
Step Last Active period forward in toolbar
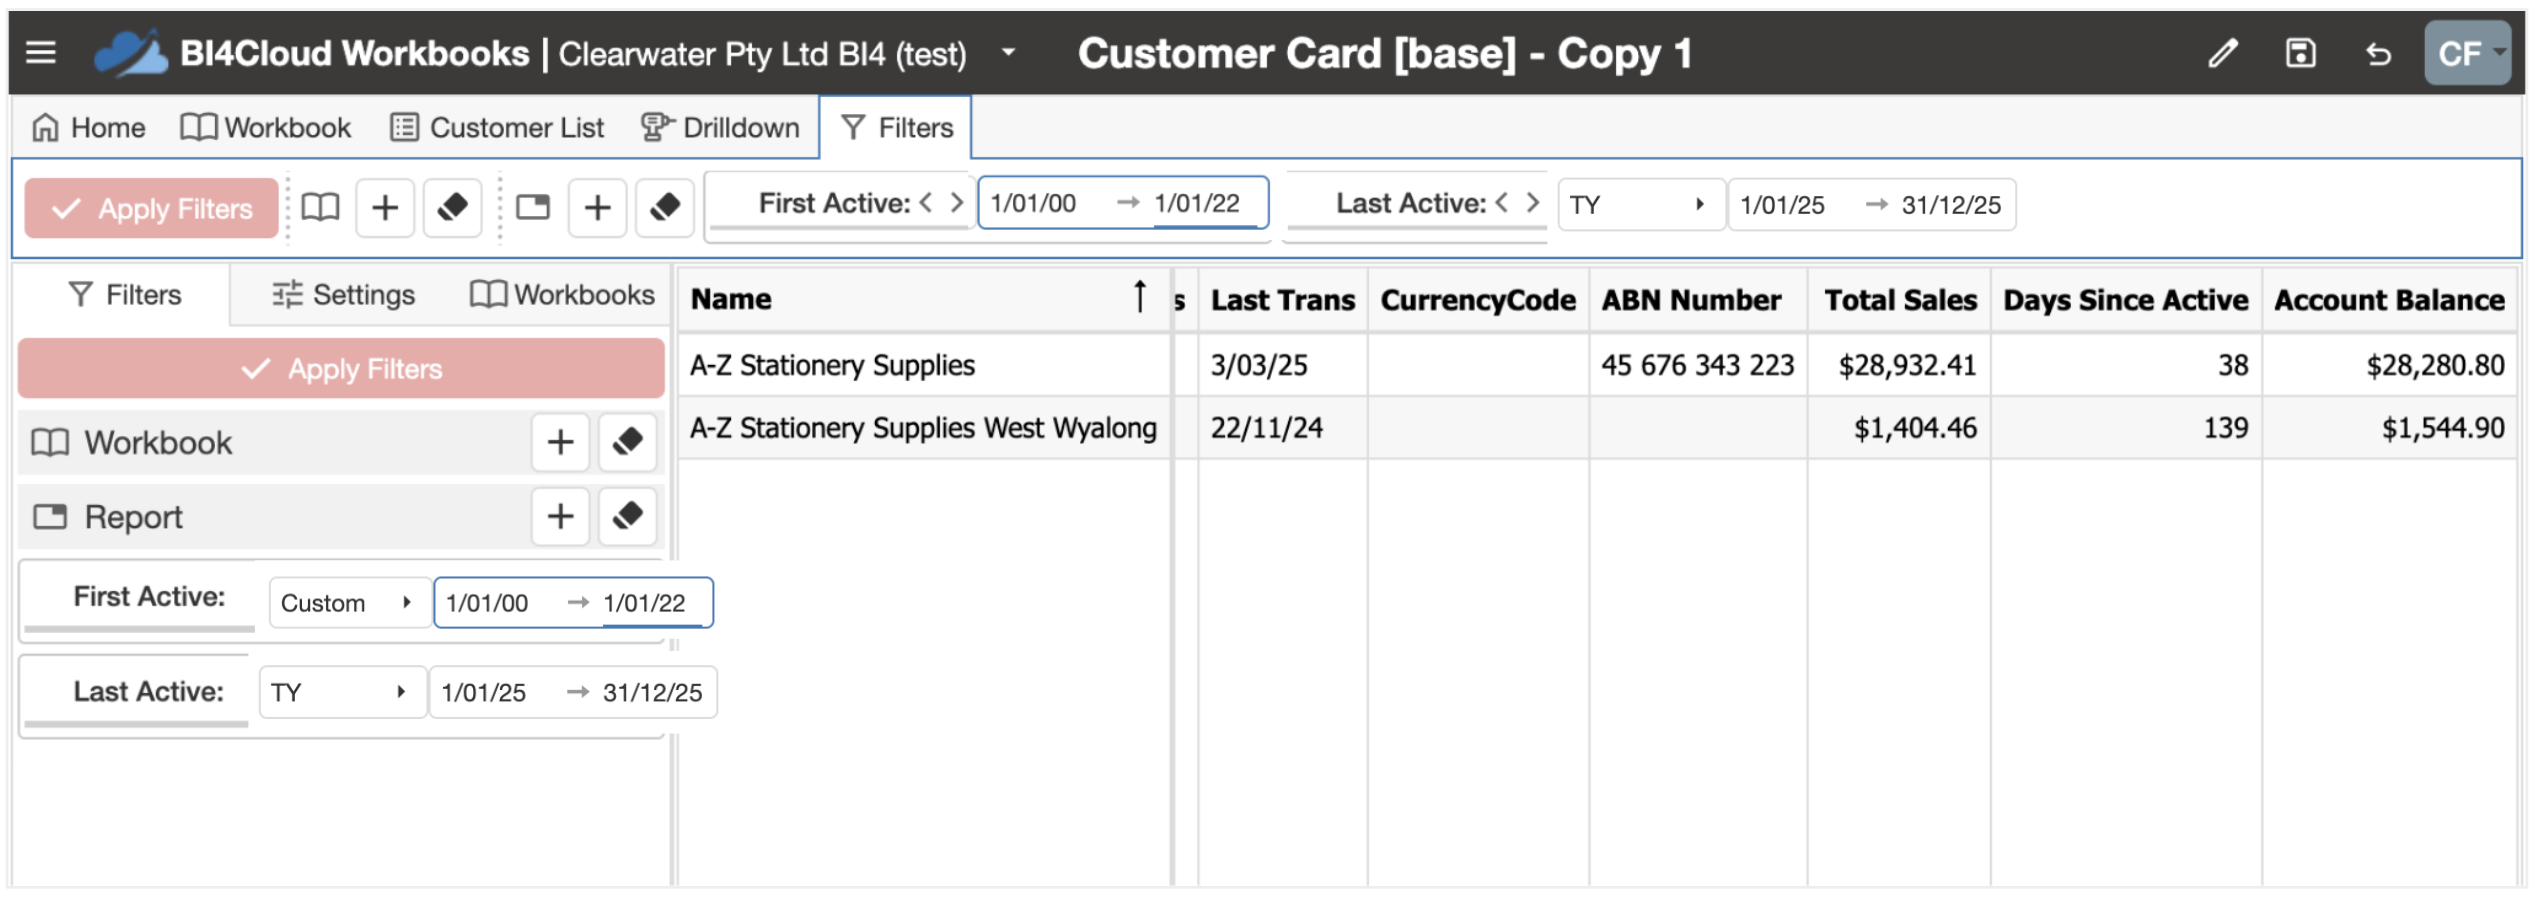[1532, 203]
